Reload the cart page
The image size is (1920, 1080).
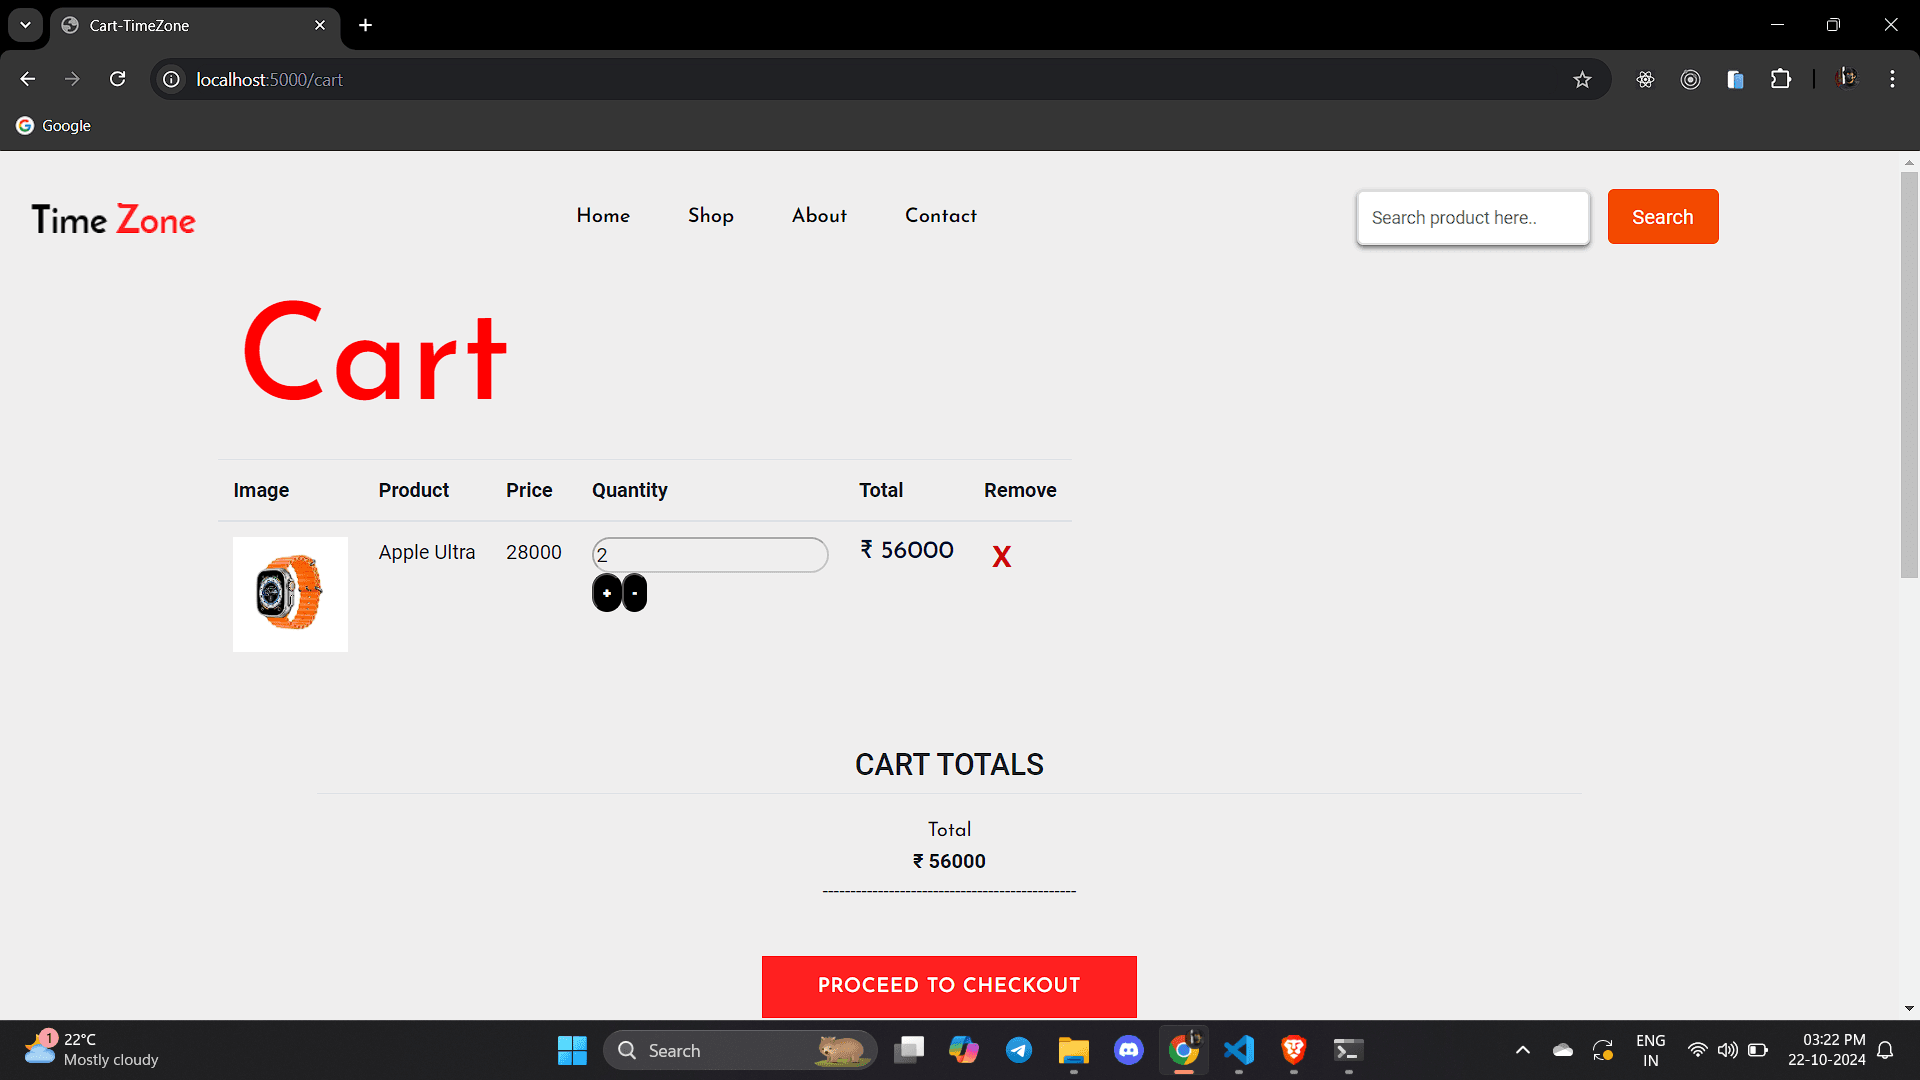118,79
